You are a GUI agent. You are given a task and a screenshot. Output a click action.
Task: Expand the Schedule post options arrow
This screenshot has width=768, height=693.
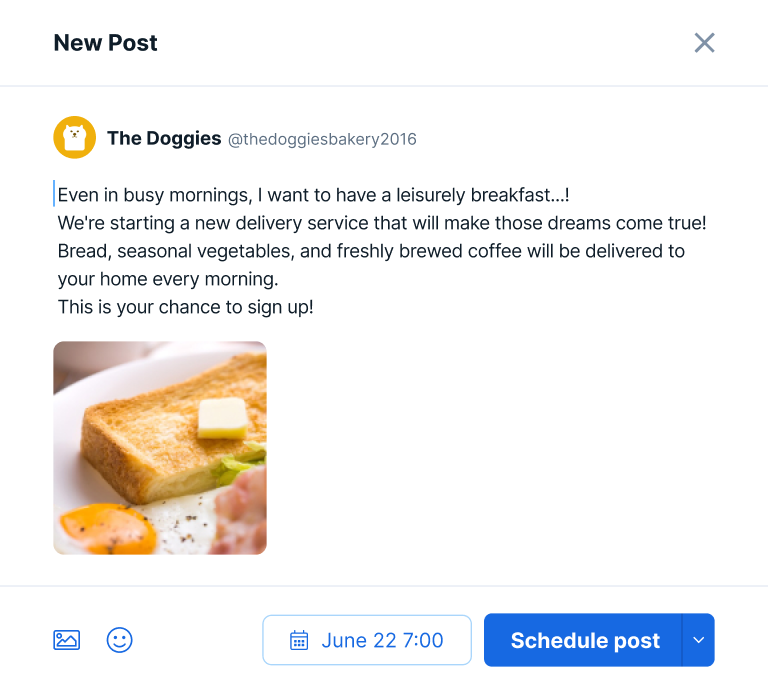[698, 640]
